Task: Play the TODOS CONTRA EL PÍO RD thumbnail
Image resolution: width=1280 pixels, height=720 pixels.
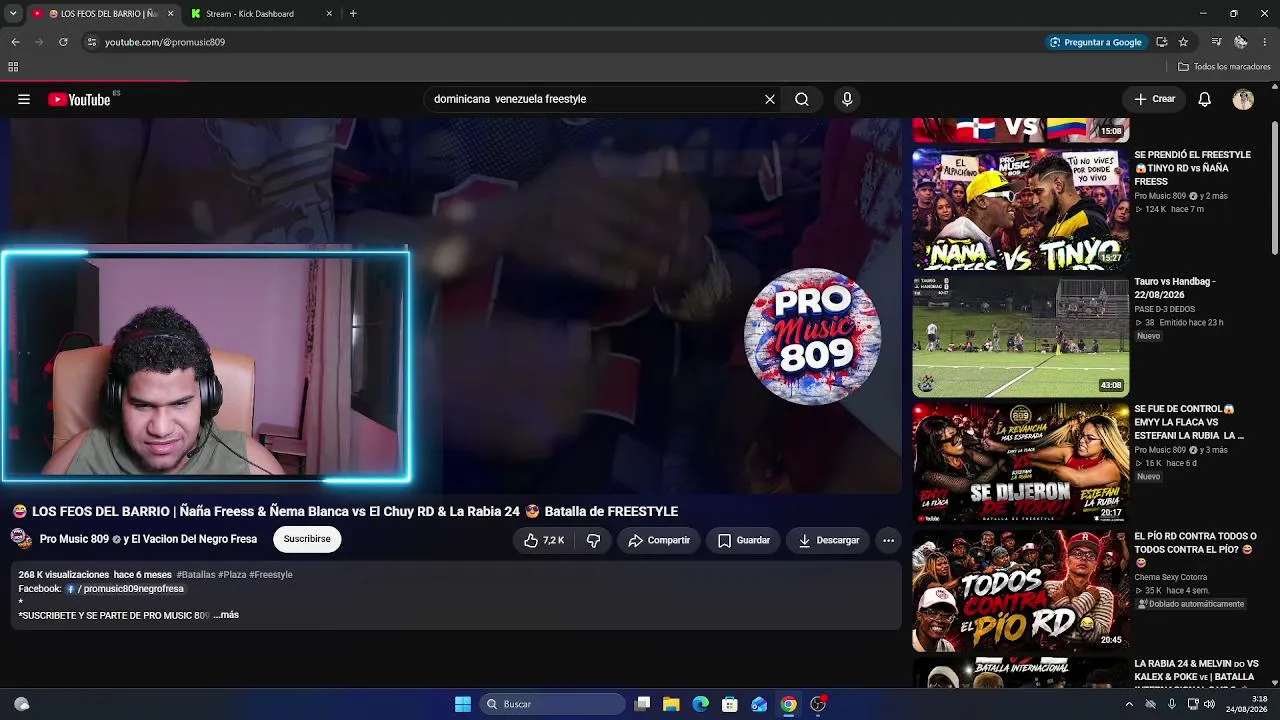Action: [x=1021, y=590]
